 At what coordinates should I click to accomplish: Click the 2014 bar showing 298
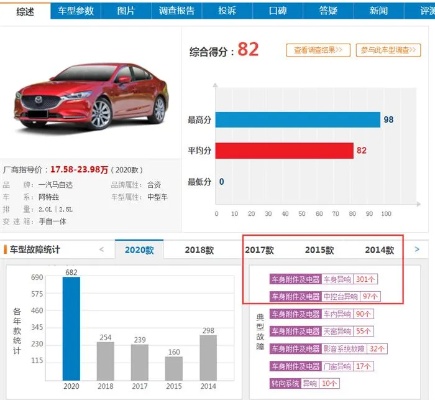pos(208,358)
